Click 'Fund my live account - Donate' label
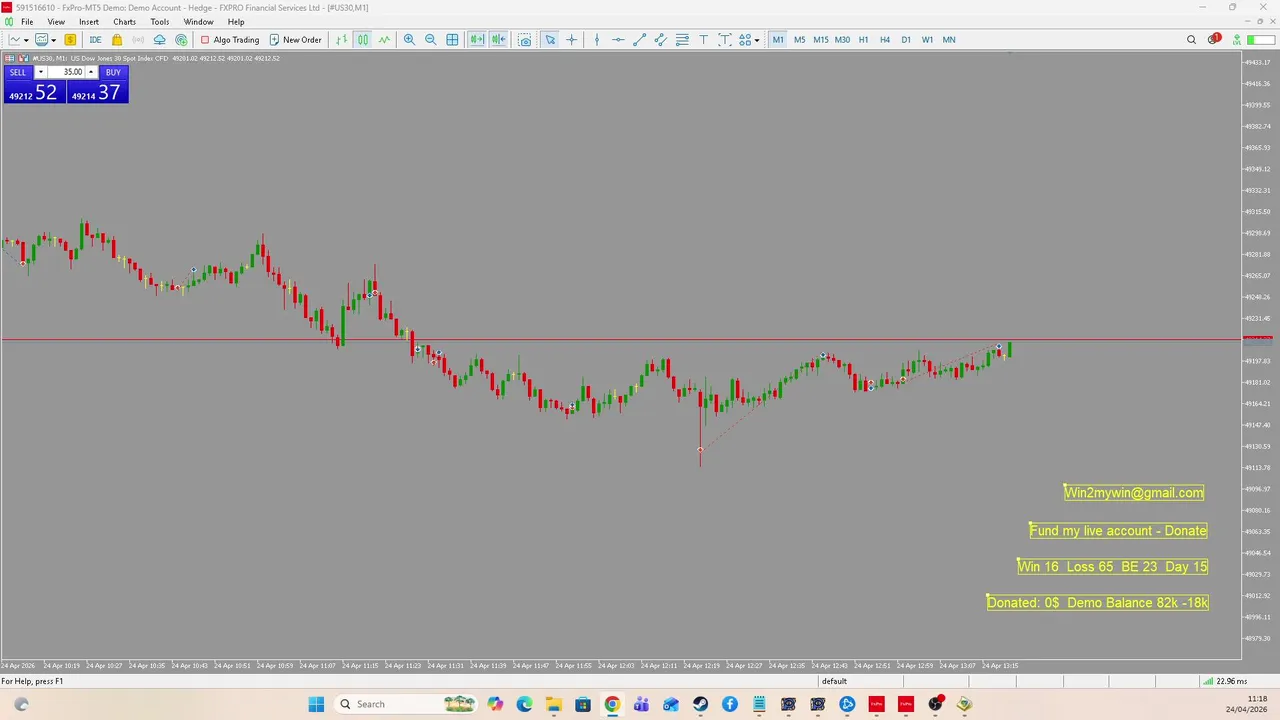This screenshot has width=1280, height=720. click(1118, 530)
